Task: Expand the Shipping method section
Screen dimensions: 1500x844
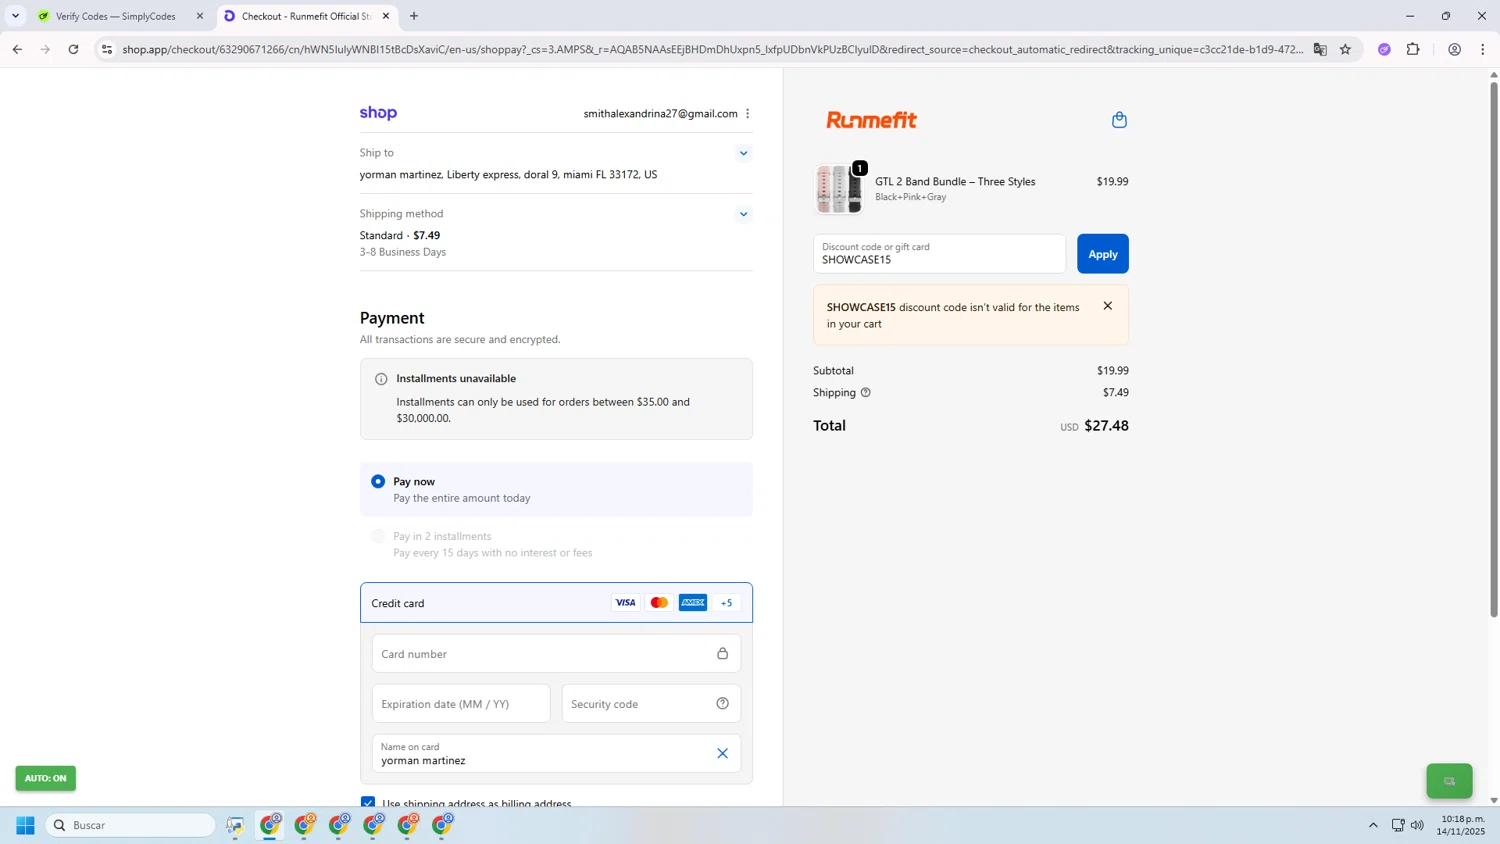Action: click(743, 214)
